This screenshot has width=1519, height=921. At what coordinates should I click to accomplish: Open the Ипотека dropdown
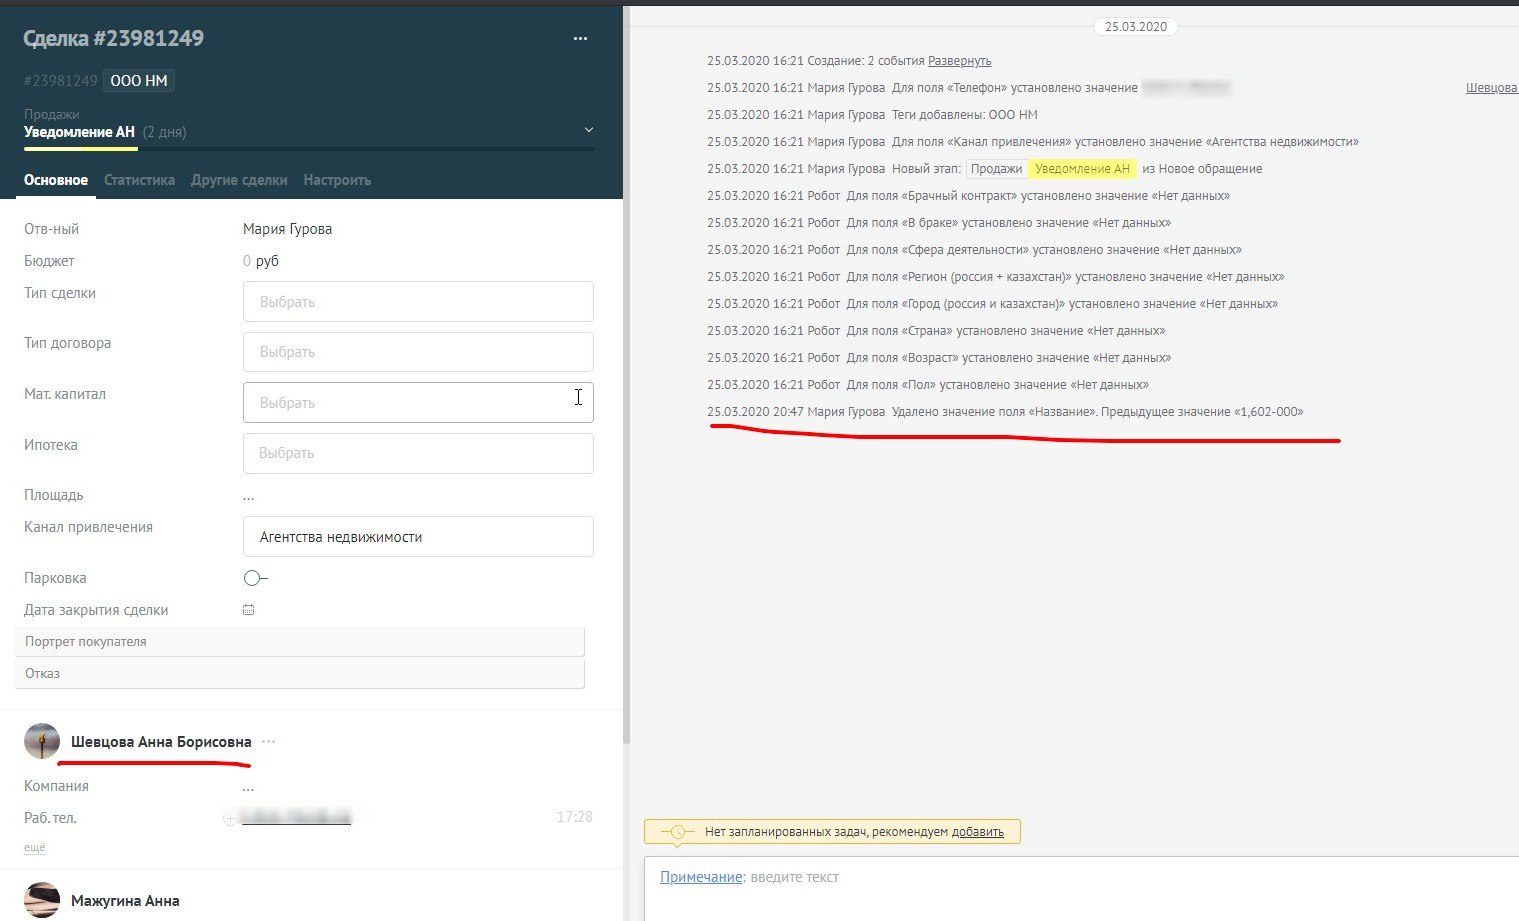pos(418,453)
